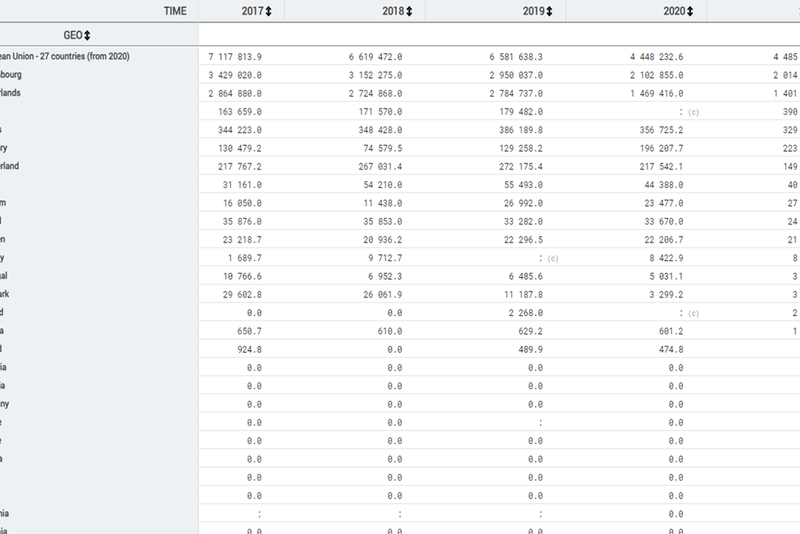The width and height of the screenshot is (800, 534).
Task: Select the 474.8 cell in 2020
Action: tap(667, 349)
